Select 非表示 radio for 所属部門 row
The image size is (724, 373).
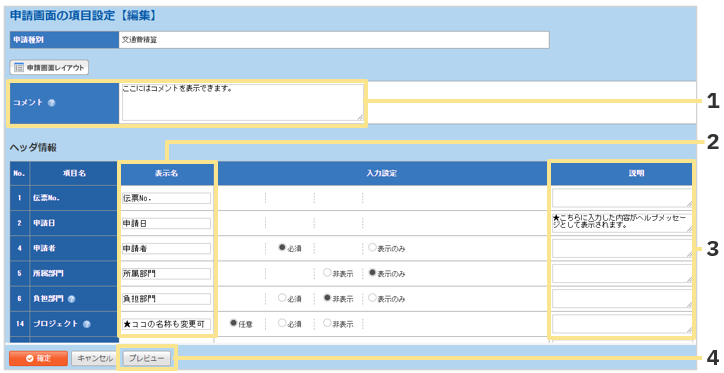tap(327, 273)
